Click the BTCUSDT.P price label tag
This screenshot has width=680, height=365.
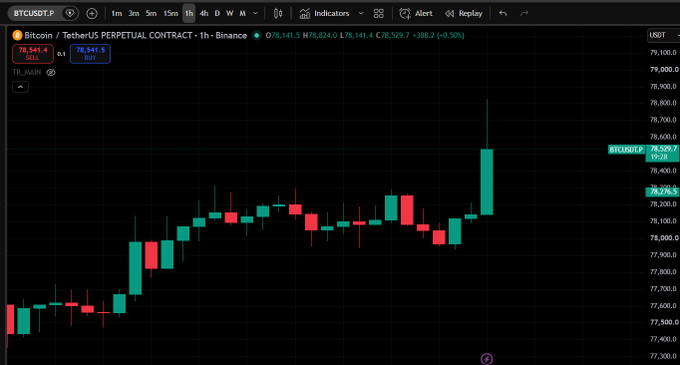626,150
